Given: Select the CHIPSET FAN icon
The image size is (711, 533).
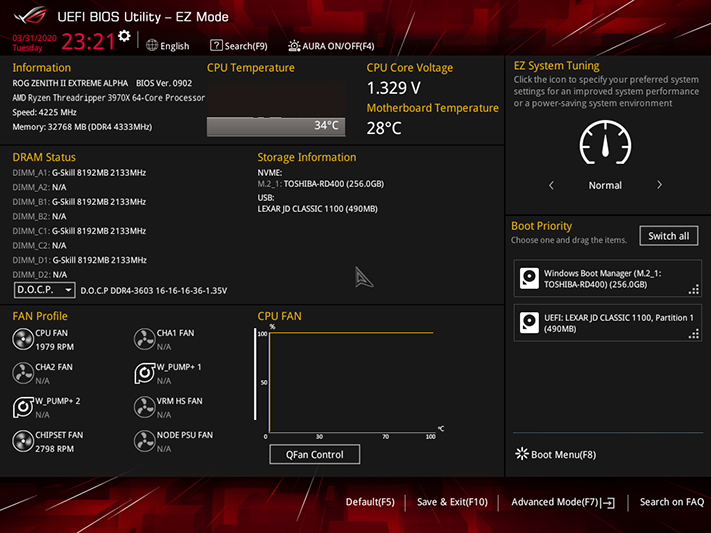Looking at the screenshot, I should pyautogui.click(x=23, y=441).
